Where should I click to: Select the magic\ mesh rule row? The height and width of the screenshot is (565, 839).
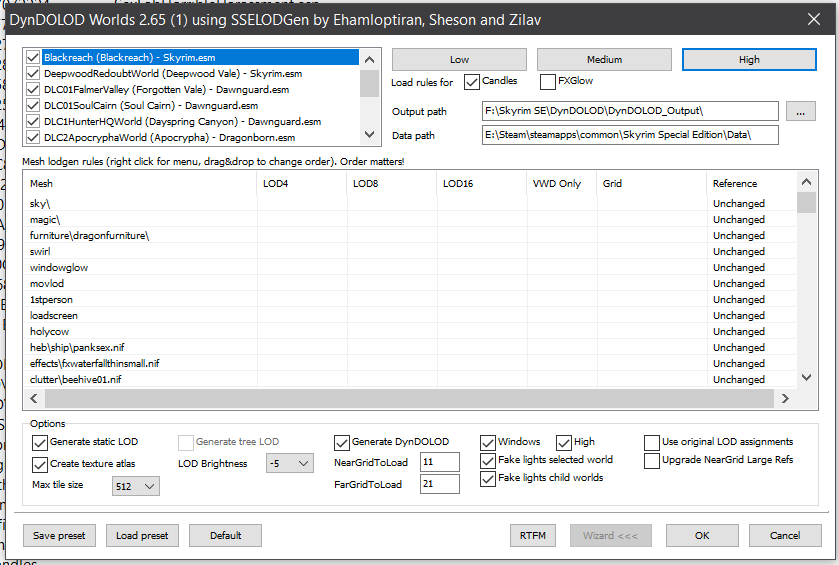[x=409, y=219]
